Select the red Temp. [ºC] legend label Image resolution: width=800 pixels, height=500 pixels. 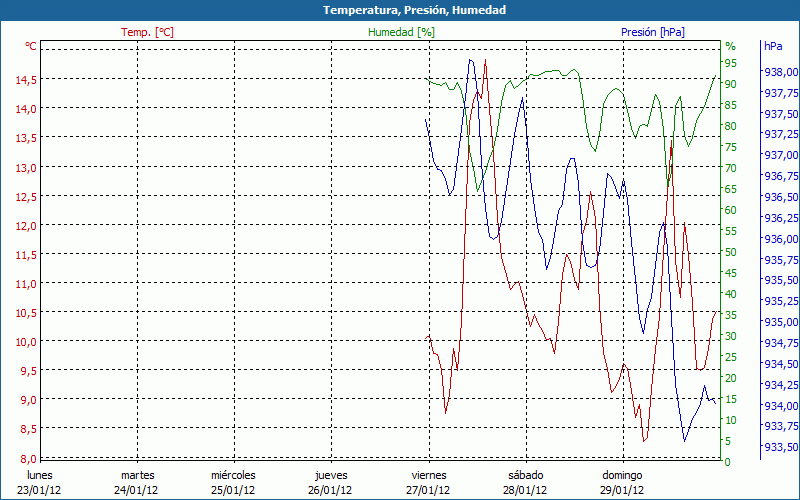pos(148,32)
